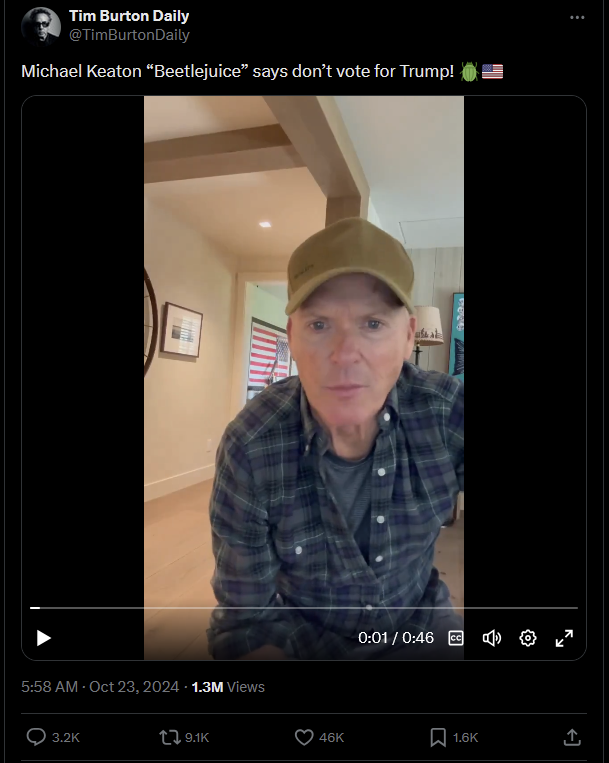Screen dimensions: 609x763
Task: Click the video frame of man in cap
Action: click(304, 350)
